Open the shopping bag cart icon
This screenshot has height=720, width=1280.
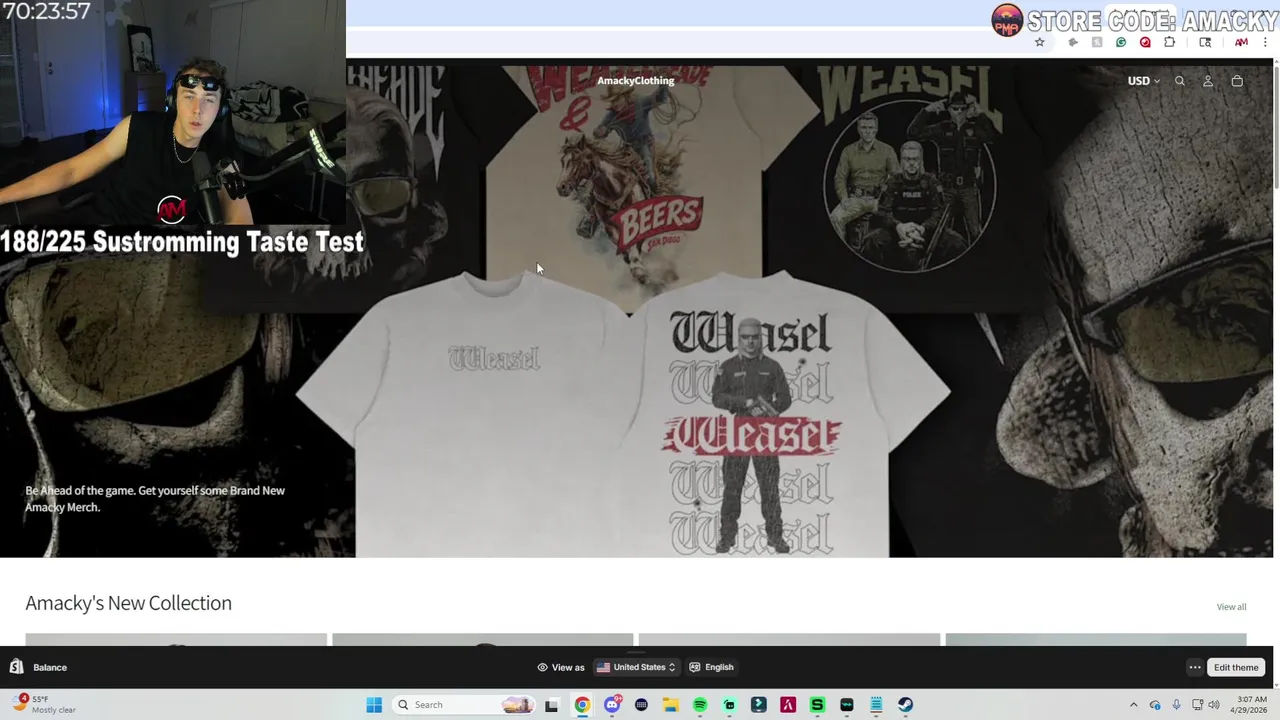coord(1237,81)
